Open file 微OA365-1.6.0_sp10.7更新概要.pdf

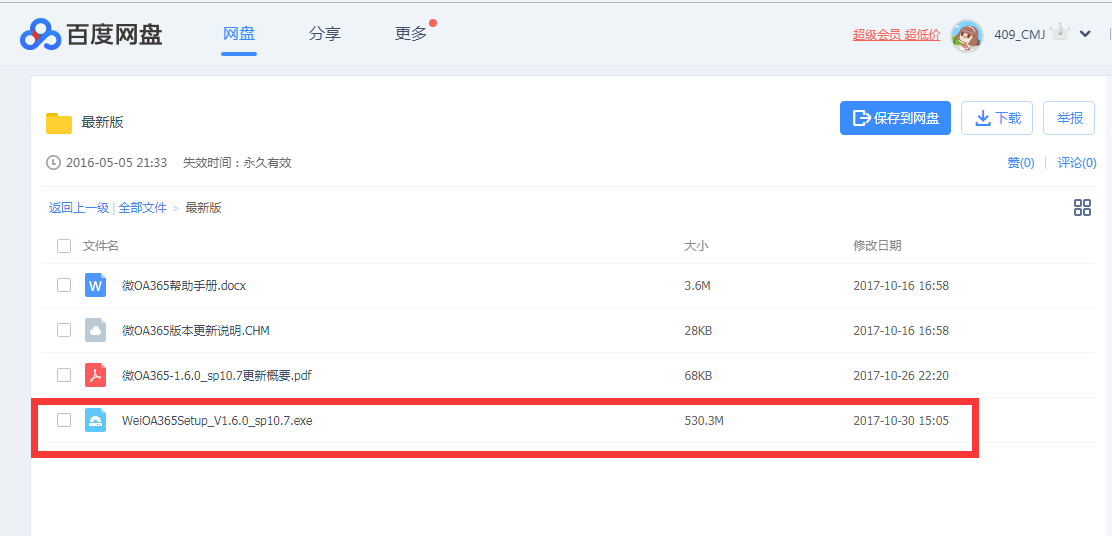pos(216,376)
